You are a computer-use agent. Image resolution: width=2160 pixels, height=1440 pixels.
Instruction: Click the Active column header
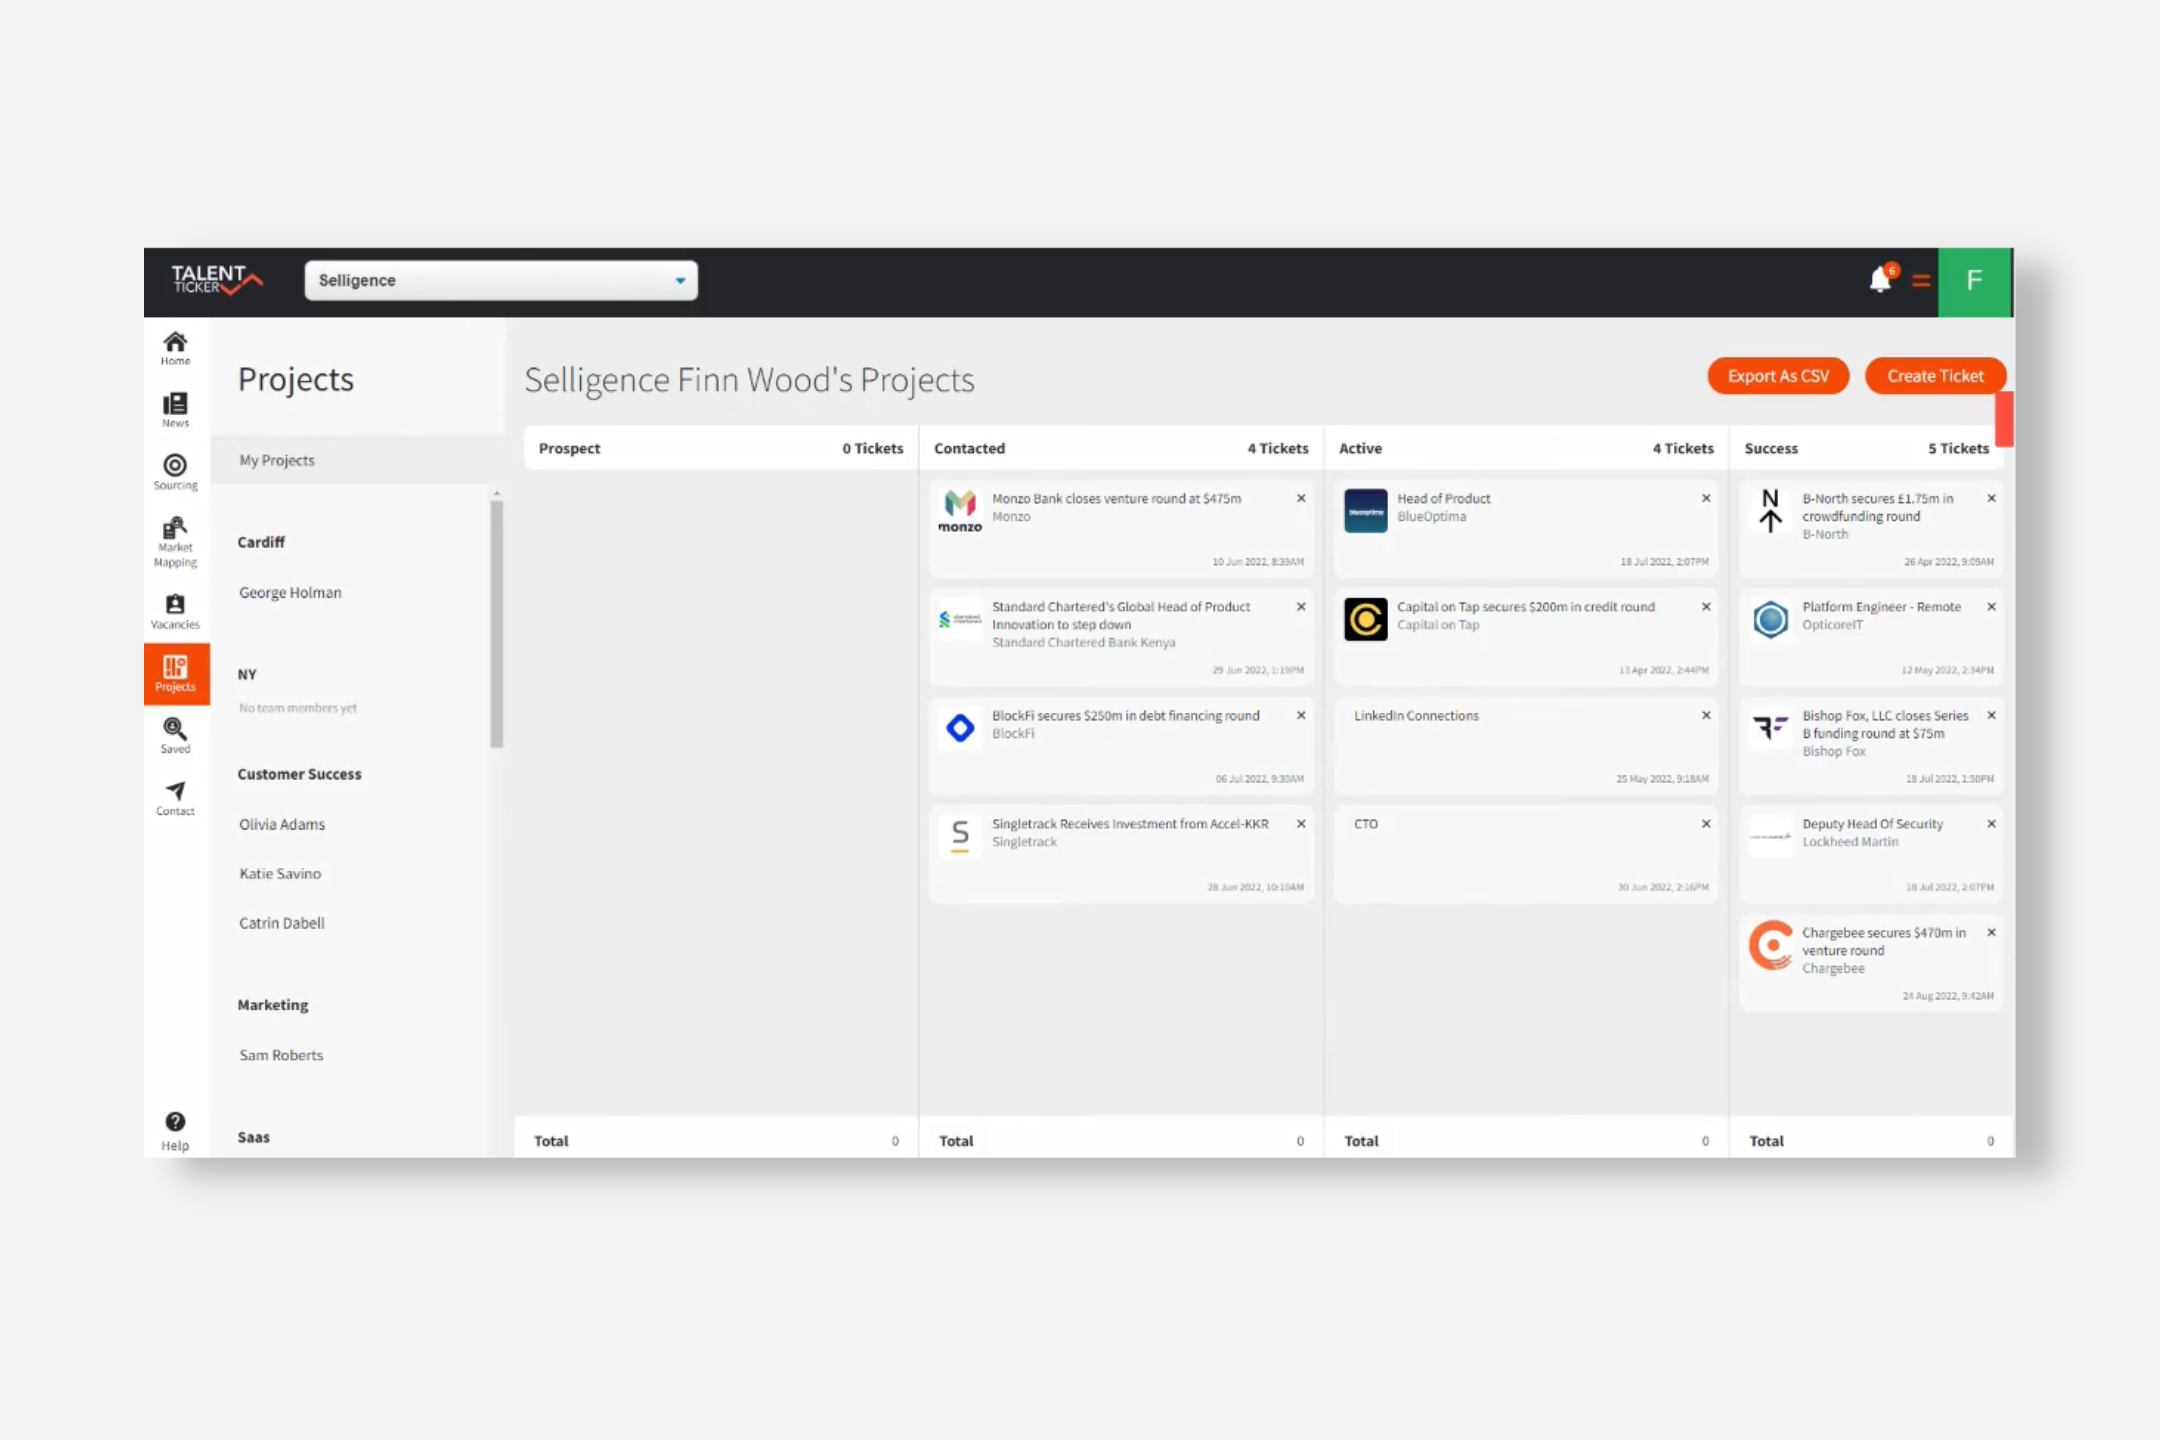1526,448
